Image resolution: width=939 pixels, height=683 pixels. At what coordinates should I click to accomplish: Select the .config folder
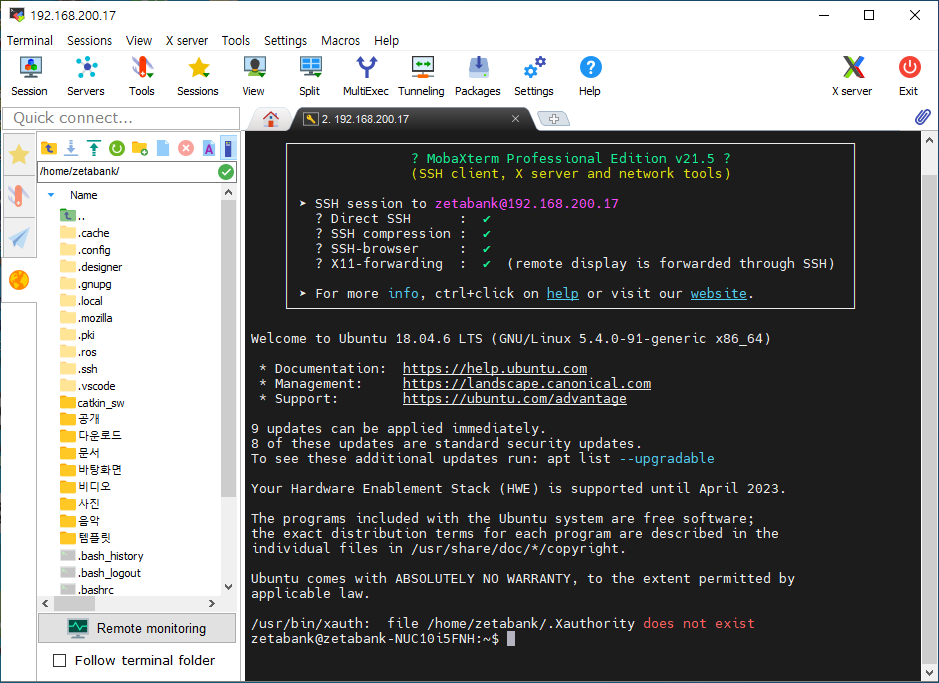85,250
